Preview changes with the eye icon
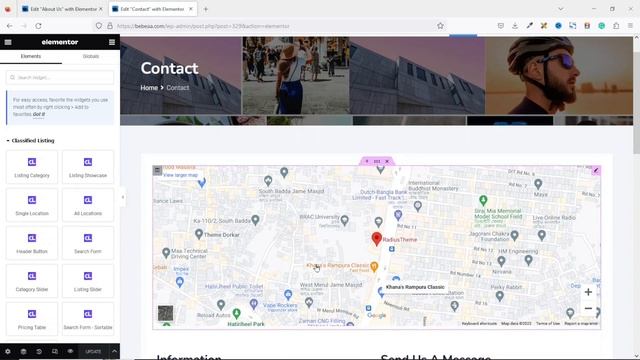The image size is (640, 360). pyautogui.click(x=70, y=351)
